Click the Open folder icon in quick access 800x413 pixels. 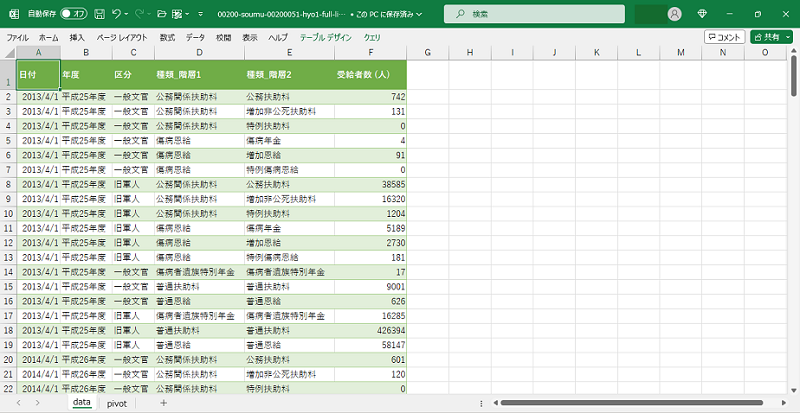pyautogui.click(x=161, y=15)
